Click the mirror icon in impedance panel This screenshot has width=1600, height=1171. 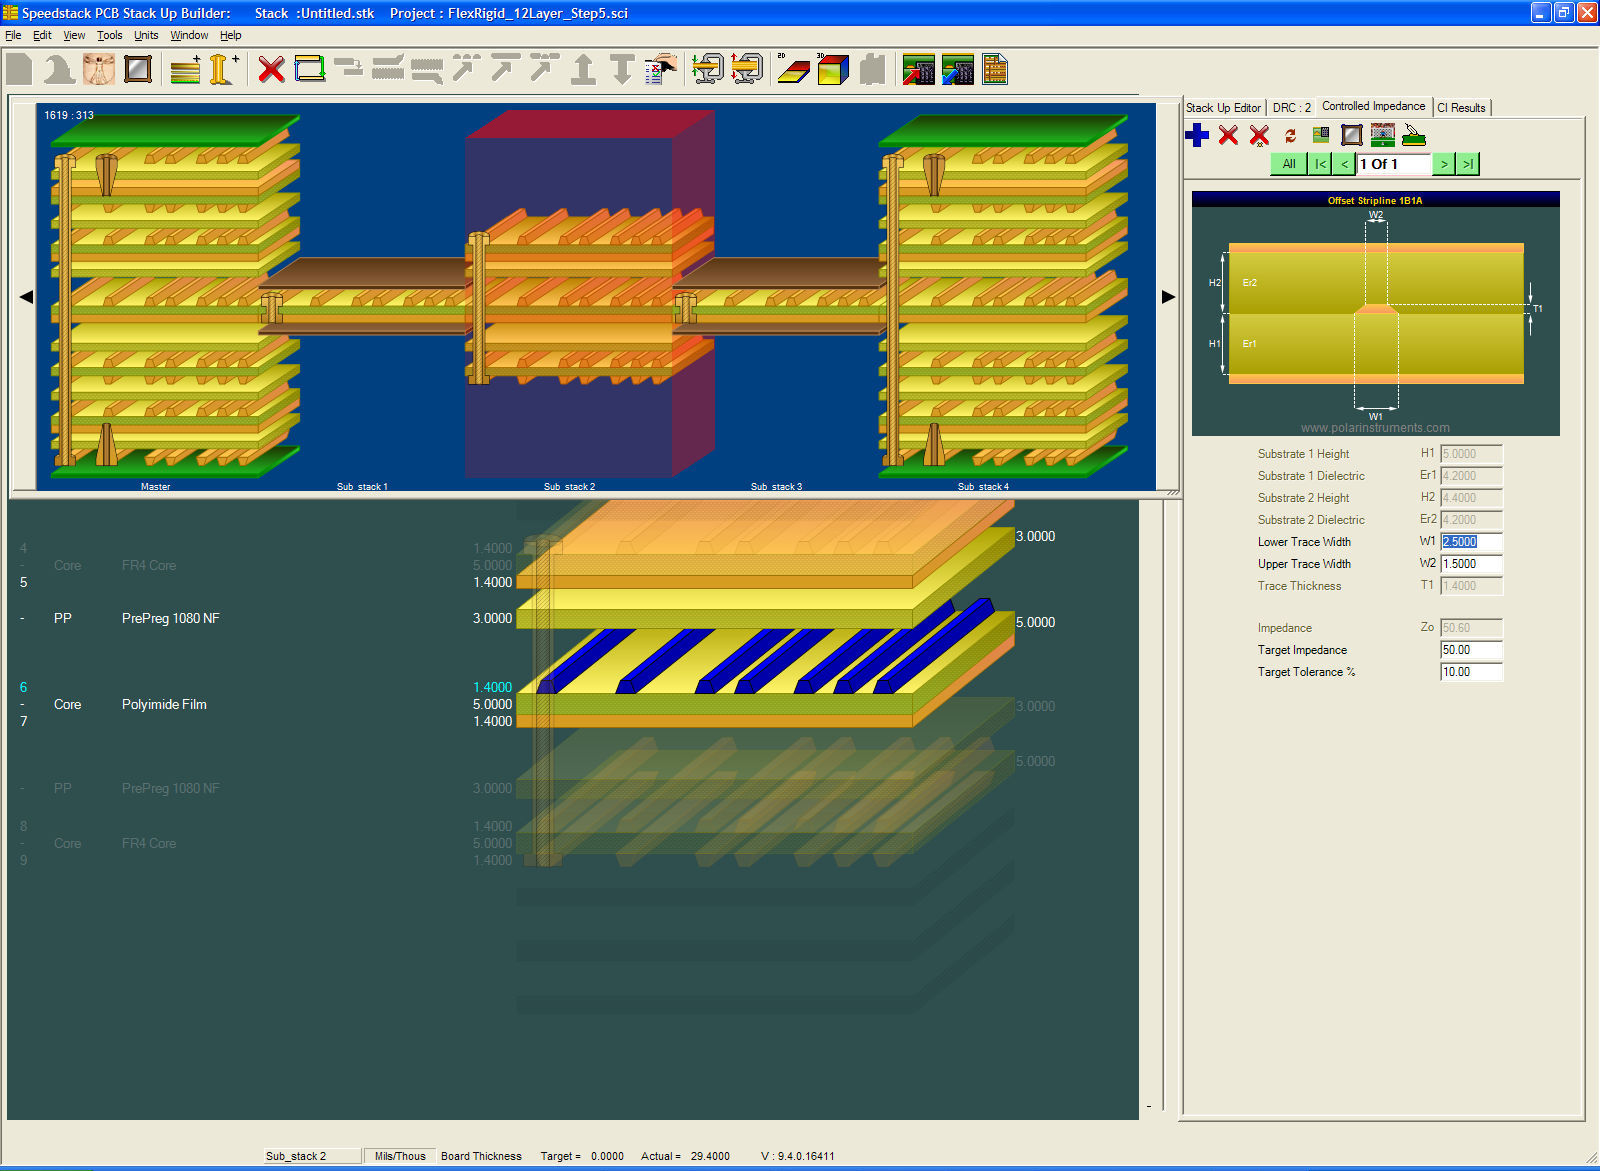1352,134
